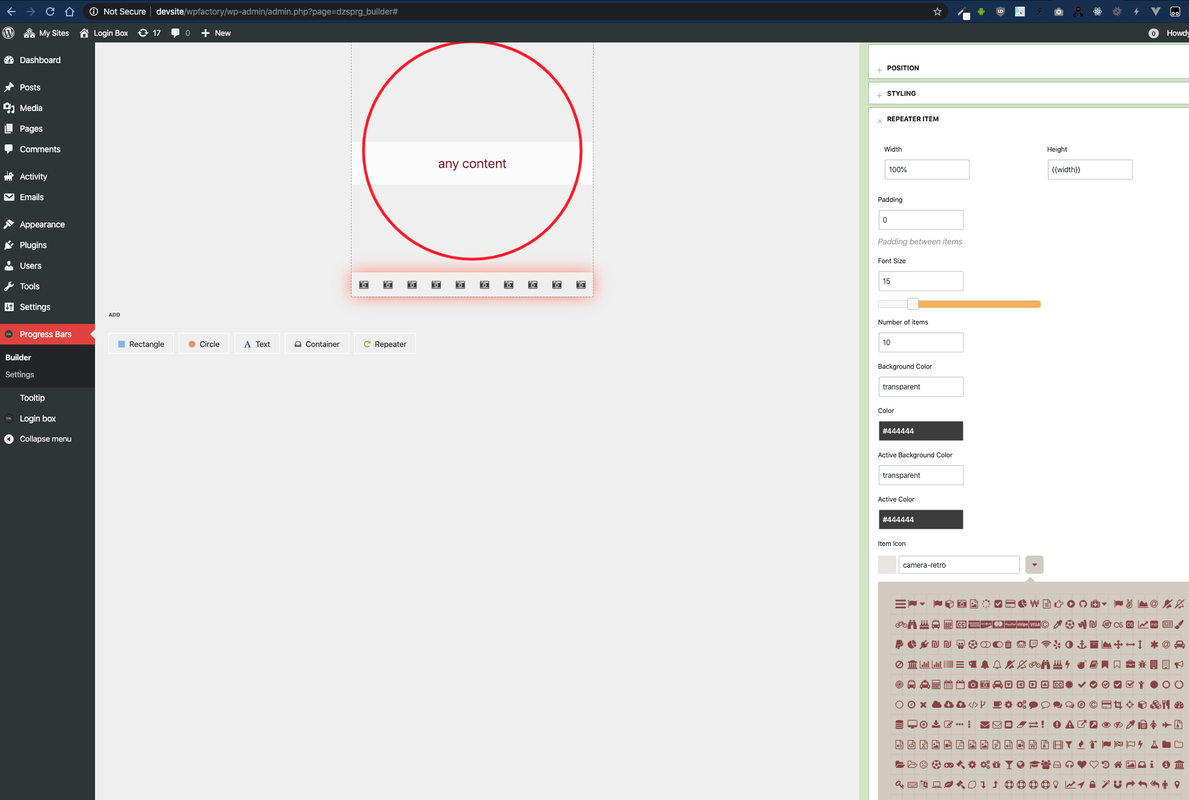
Task: Add a Rectangle element
Action: coord(141,344)
